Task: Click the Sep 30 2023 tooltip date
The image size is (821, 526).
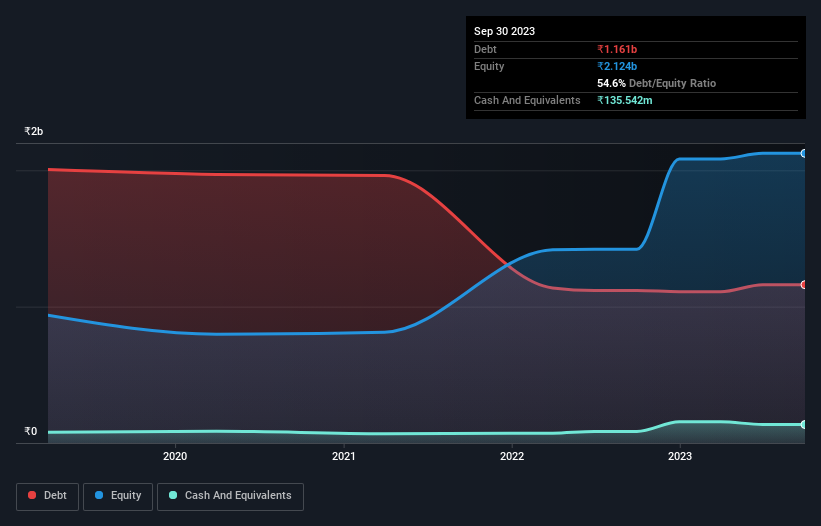Action: [x=504, y=31]
